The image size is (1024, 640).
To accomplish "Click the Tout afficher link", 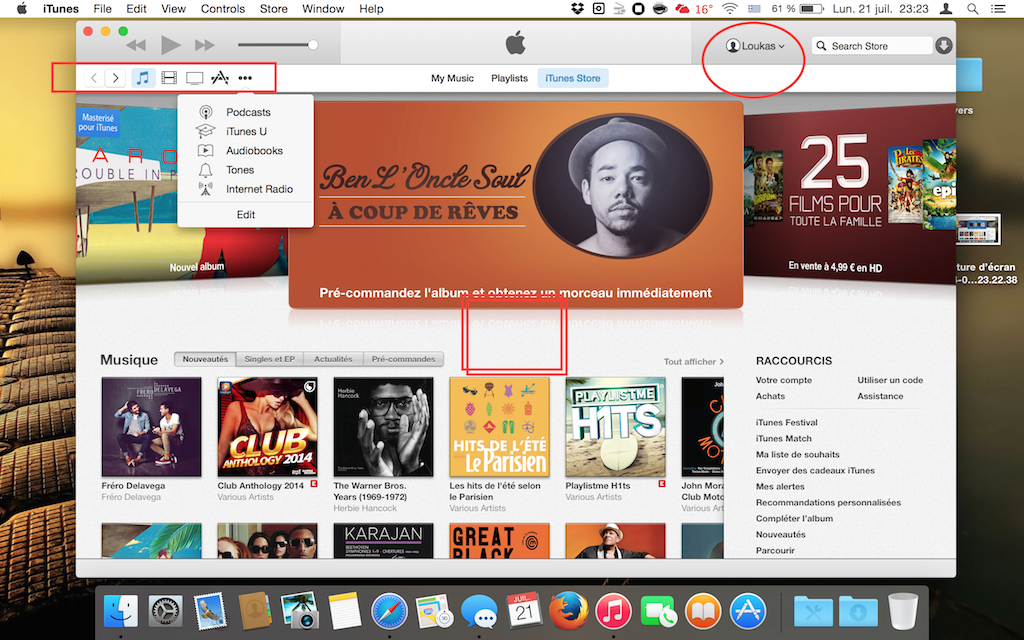I will coord(694,362).
